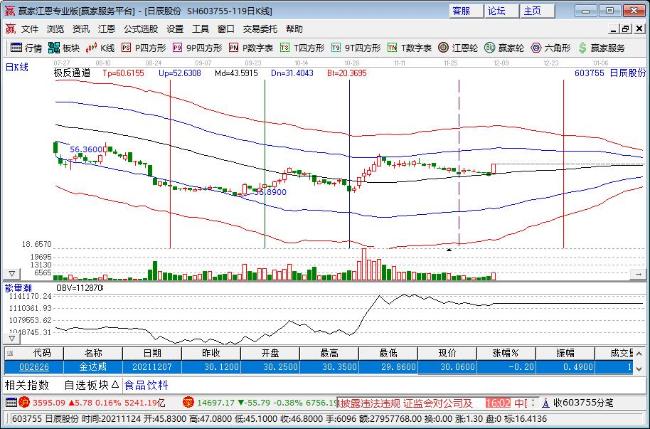Switch to the 食品饮料 tab
This screenshot has height=429, width=650.
point(146,385)
